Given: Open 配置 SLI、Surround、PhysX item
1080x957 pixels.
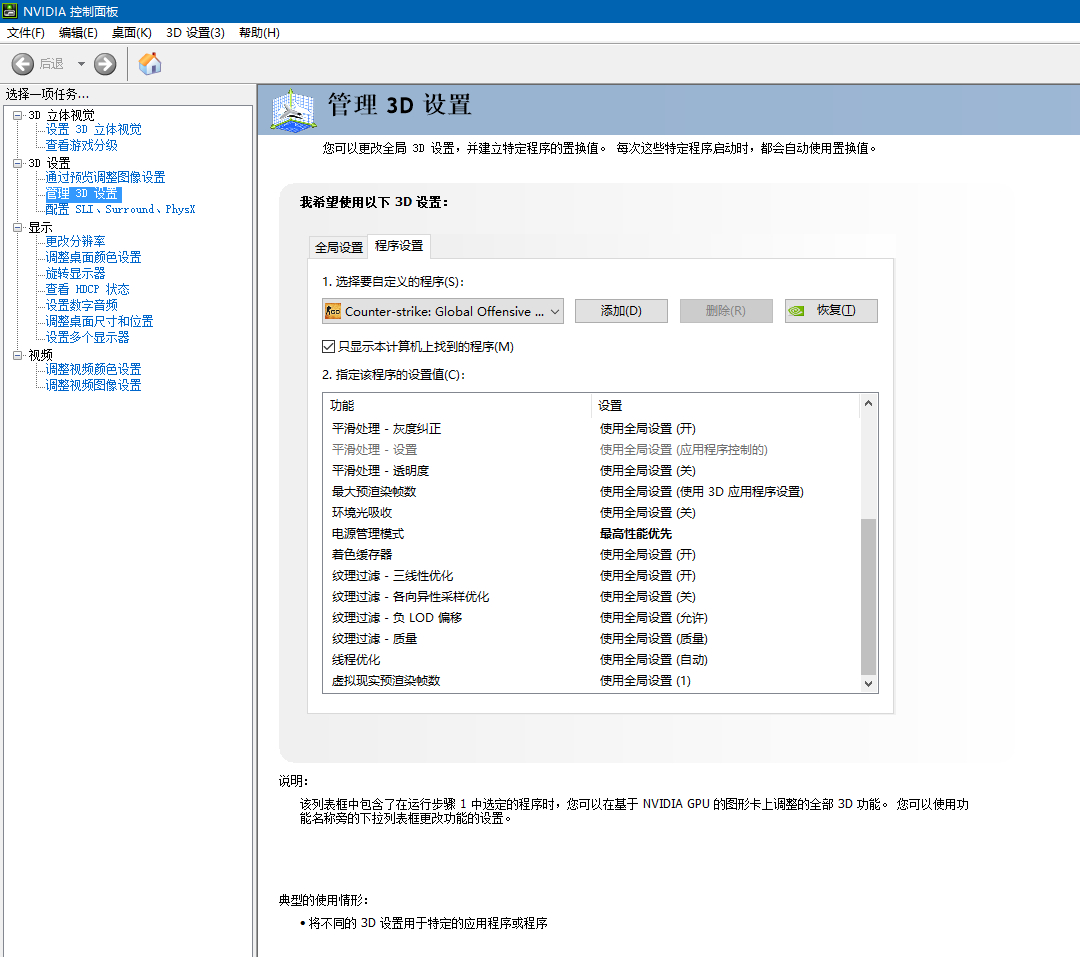Looking at the screenshot, I should pyautogui.click(x=121, y=209).
